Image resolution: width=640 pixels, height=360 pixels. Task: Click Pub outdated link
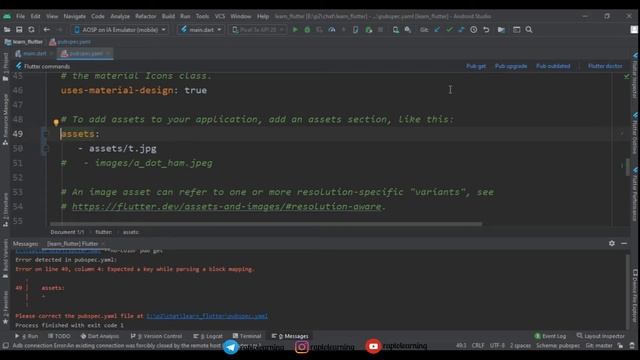pyautogui.click(x=553, y=66)
